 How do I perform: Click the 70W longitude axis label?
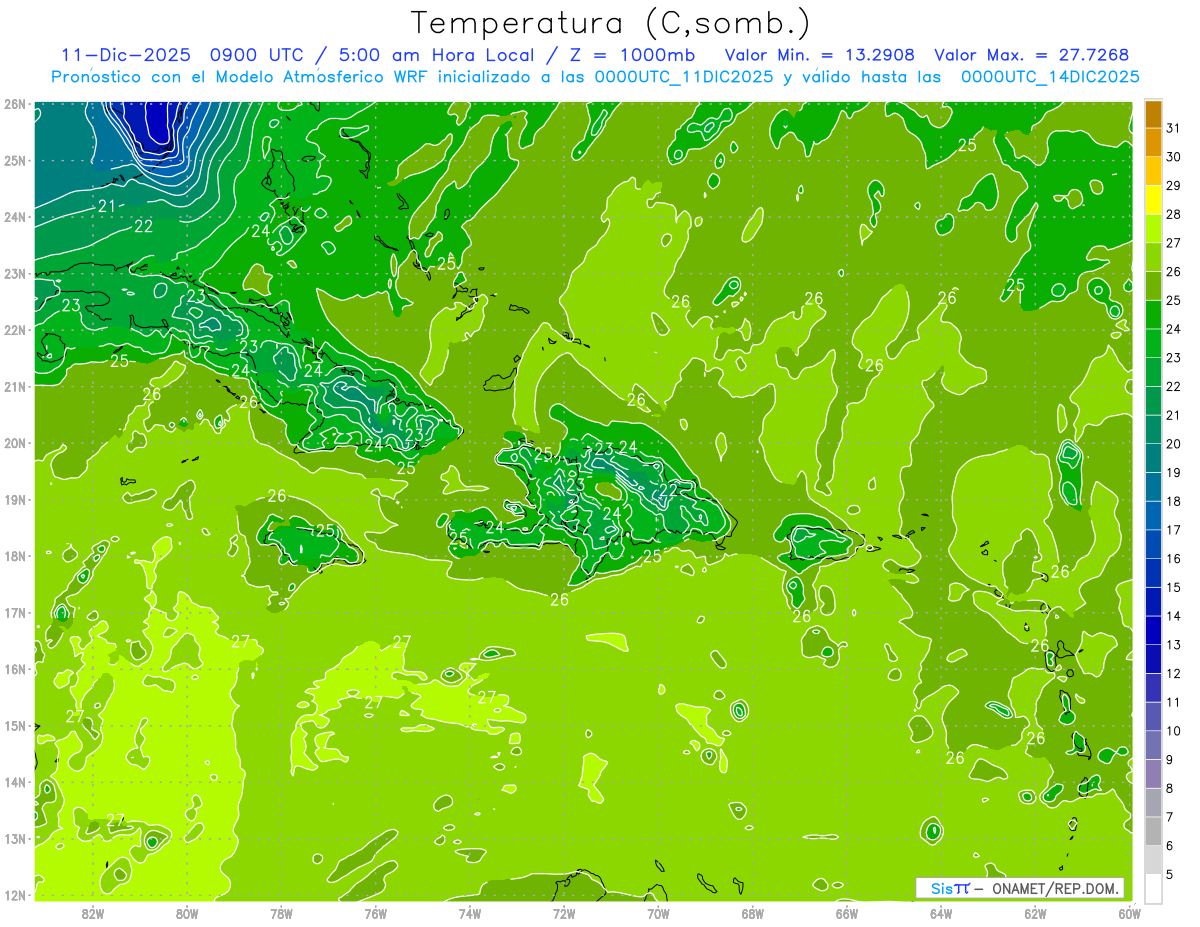(x=658, y=913)
